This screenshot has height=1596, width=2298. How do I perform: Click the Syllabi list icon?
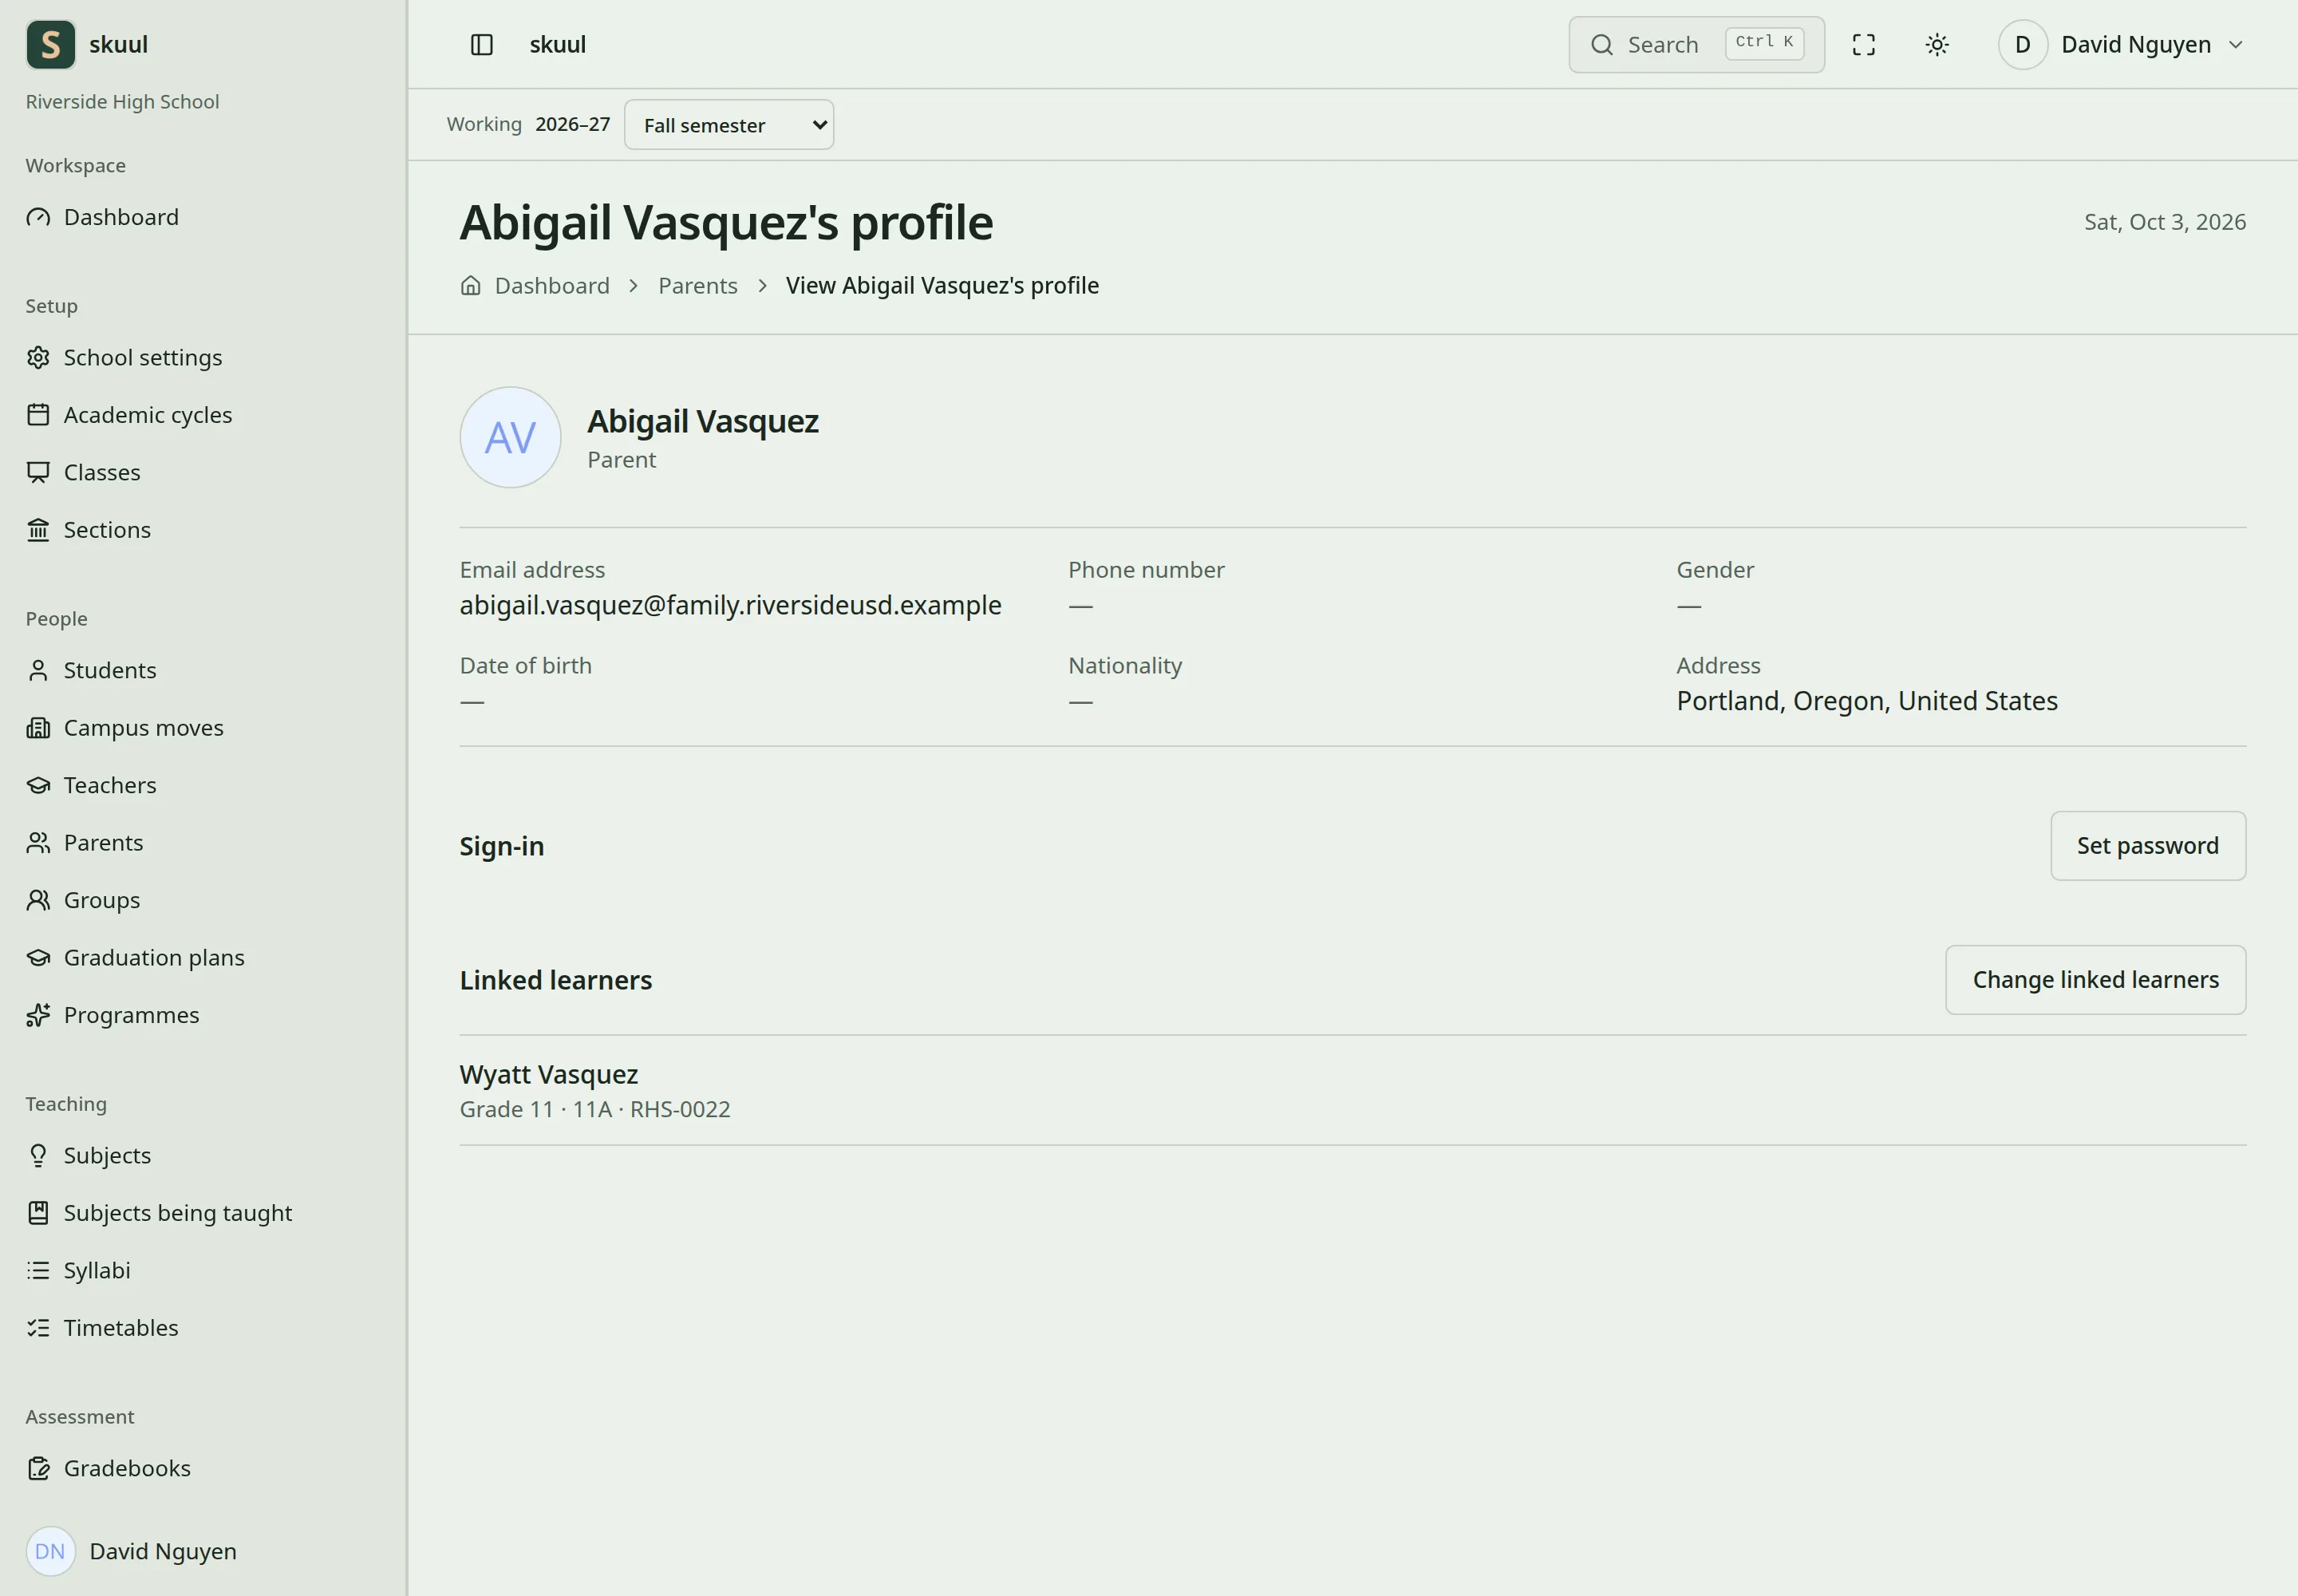click(38, 1270)
